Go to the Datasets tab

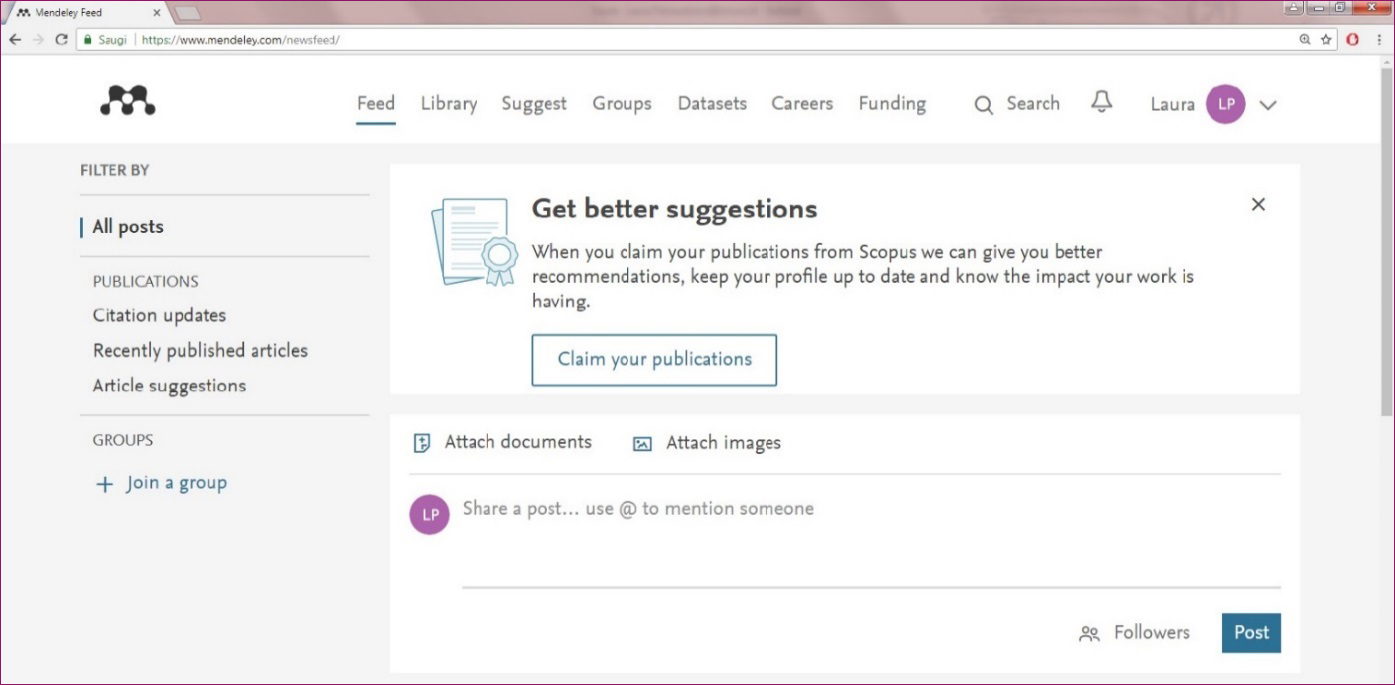click(x=712, y=103)
